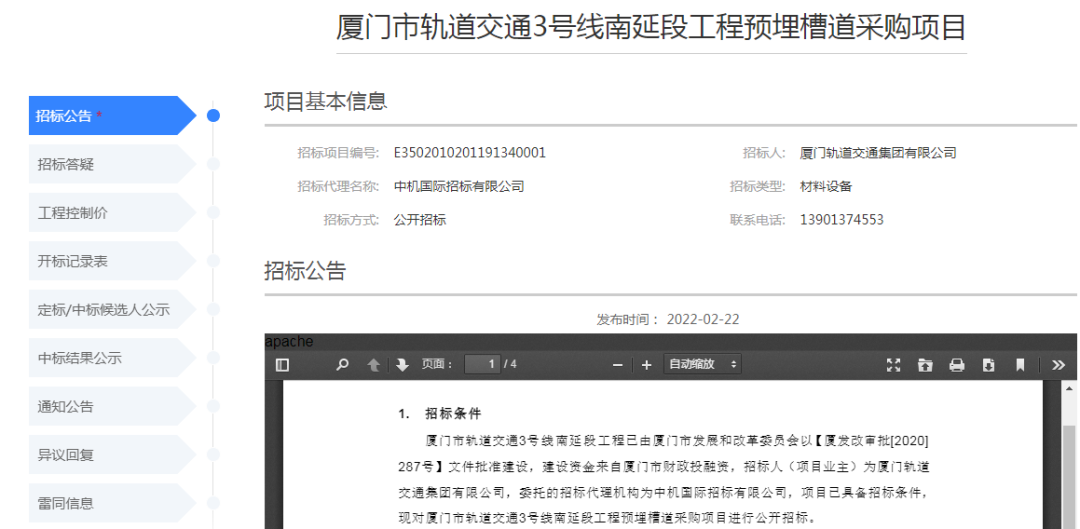Expand the PDF tools double-arrow menu
The height and width of the screenshot is (529, 1080).
coord(1058,365)
